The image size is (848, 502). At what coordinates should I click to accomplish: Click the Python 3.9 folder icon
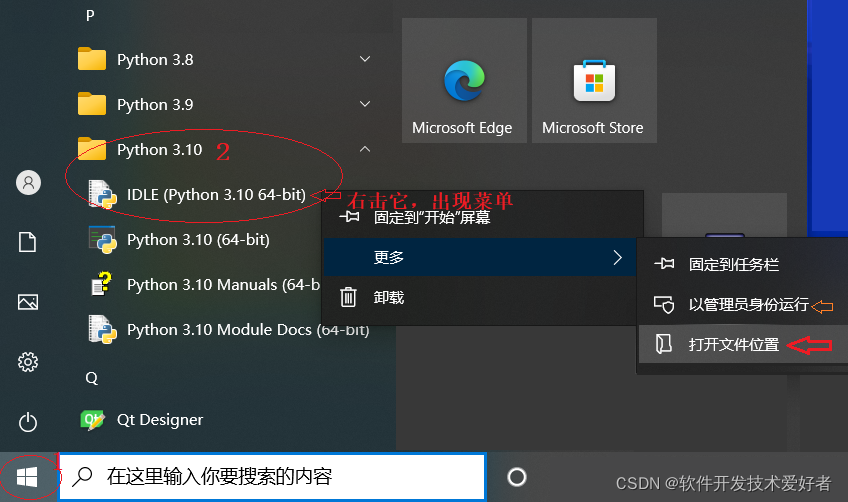pos(92,104)
